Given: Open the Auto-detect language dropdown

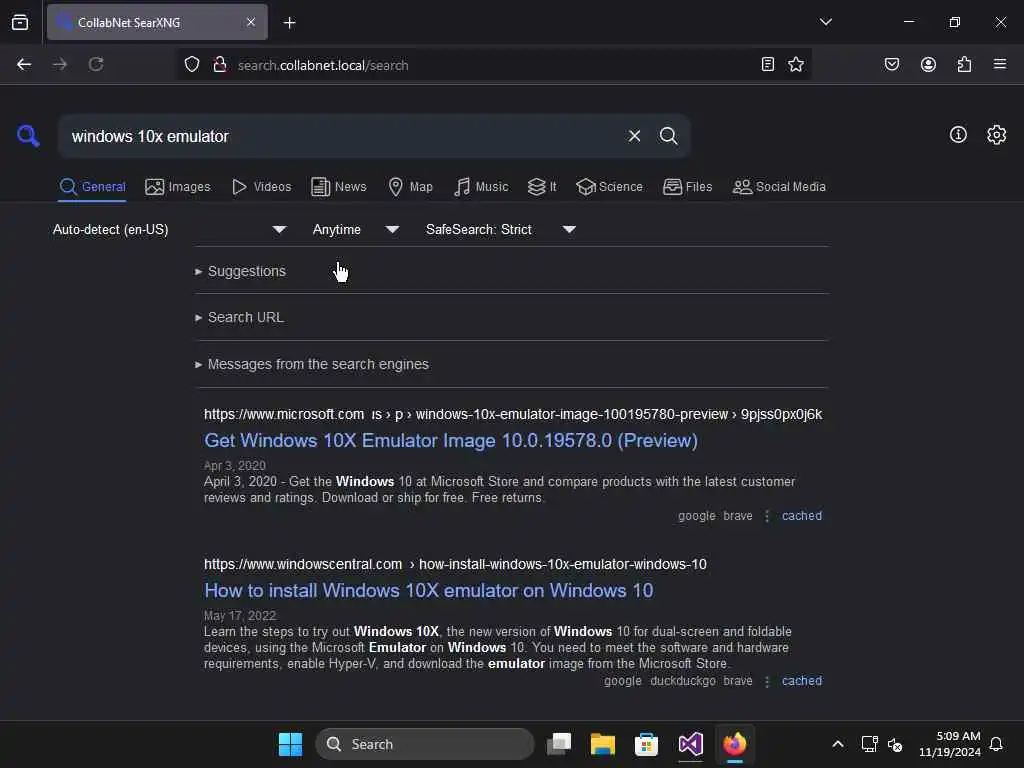Looking at the screenshot, I should tap(170, 229).
